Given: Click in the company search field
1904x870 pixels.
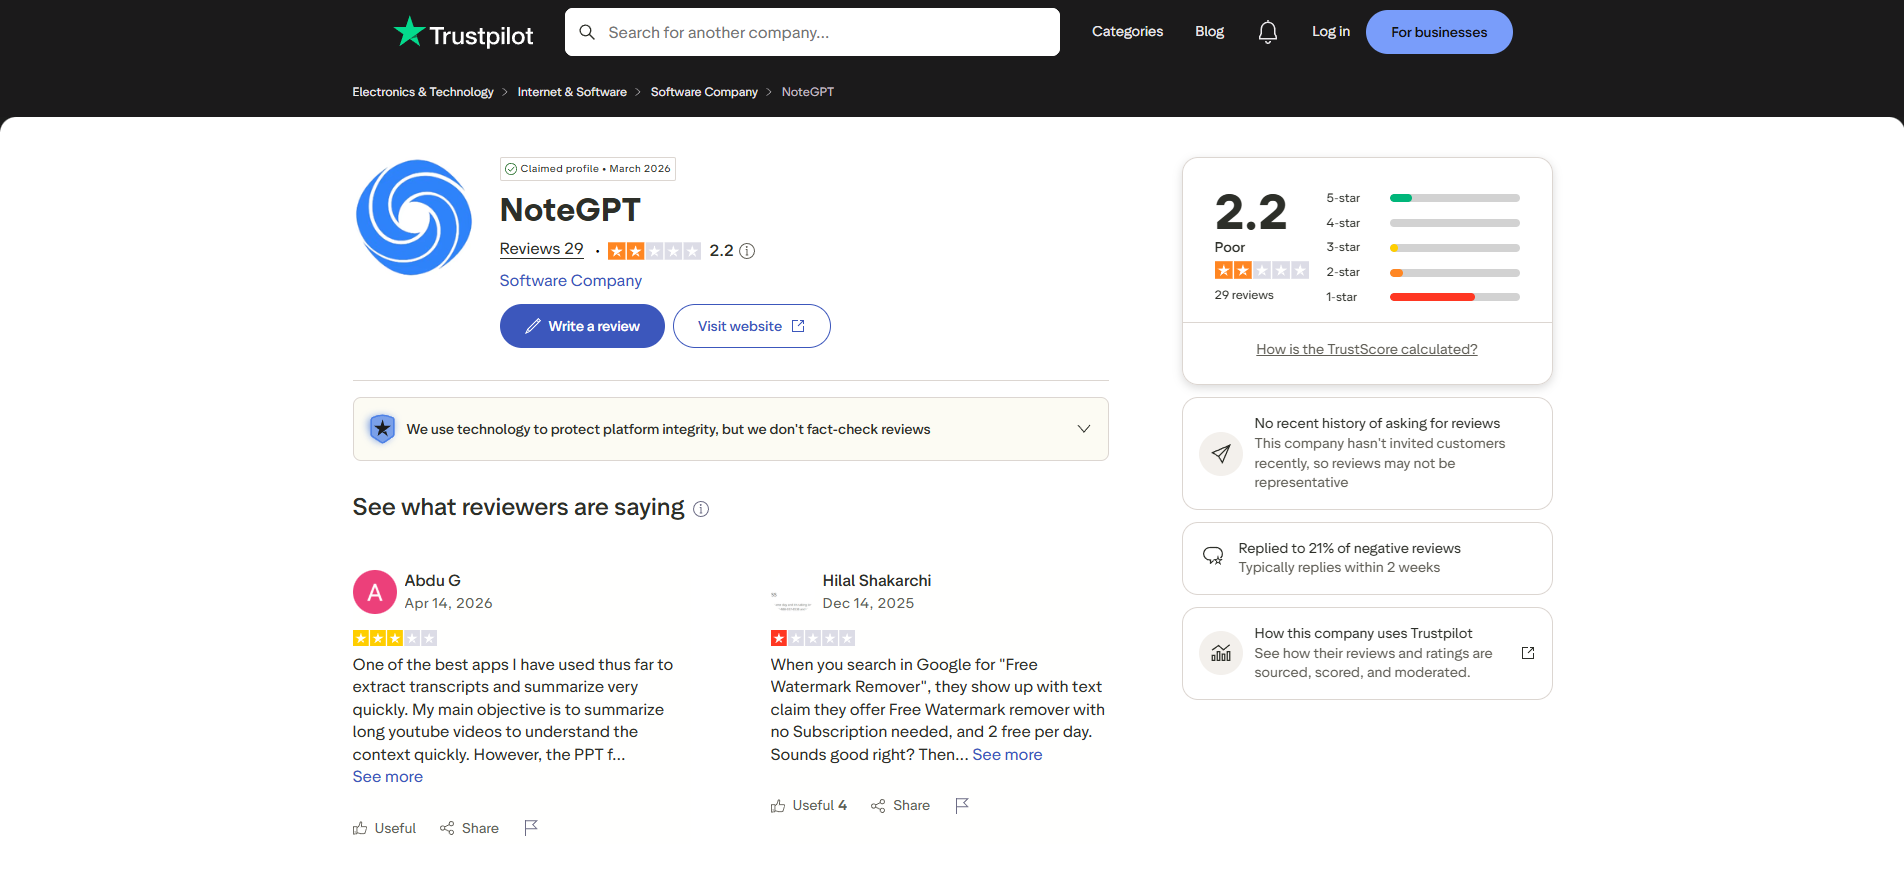Looking at the screenshot, I should coord(812,32).
